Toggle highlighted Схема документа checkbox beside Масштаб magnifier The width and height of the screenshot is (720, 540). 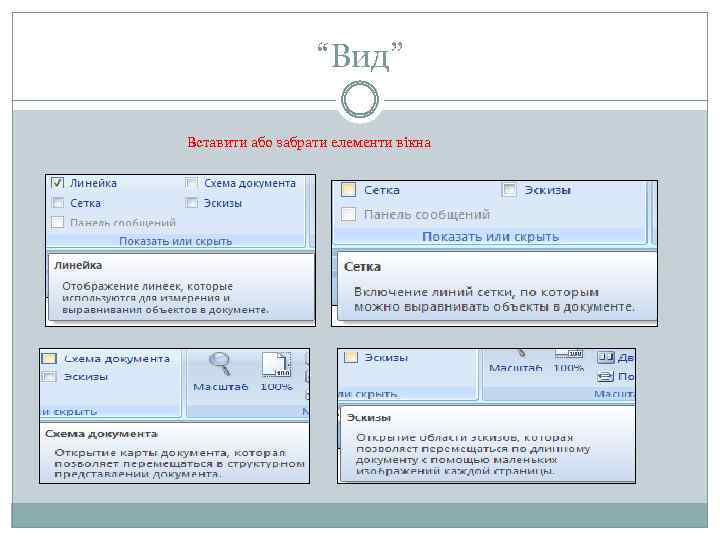point(49,358)
